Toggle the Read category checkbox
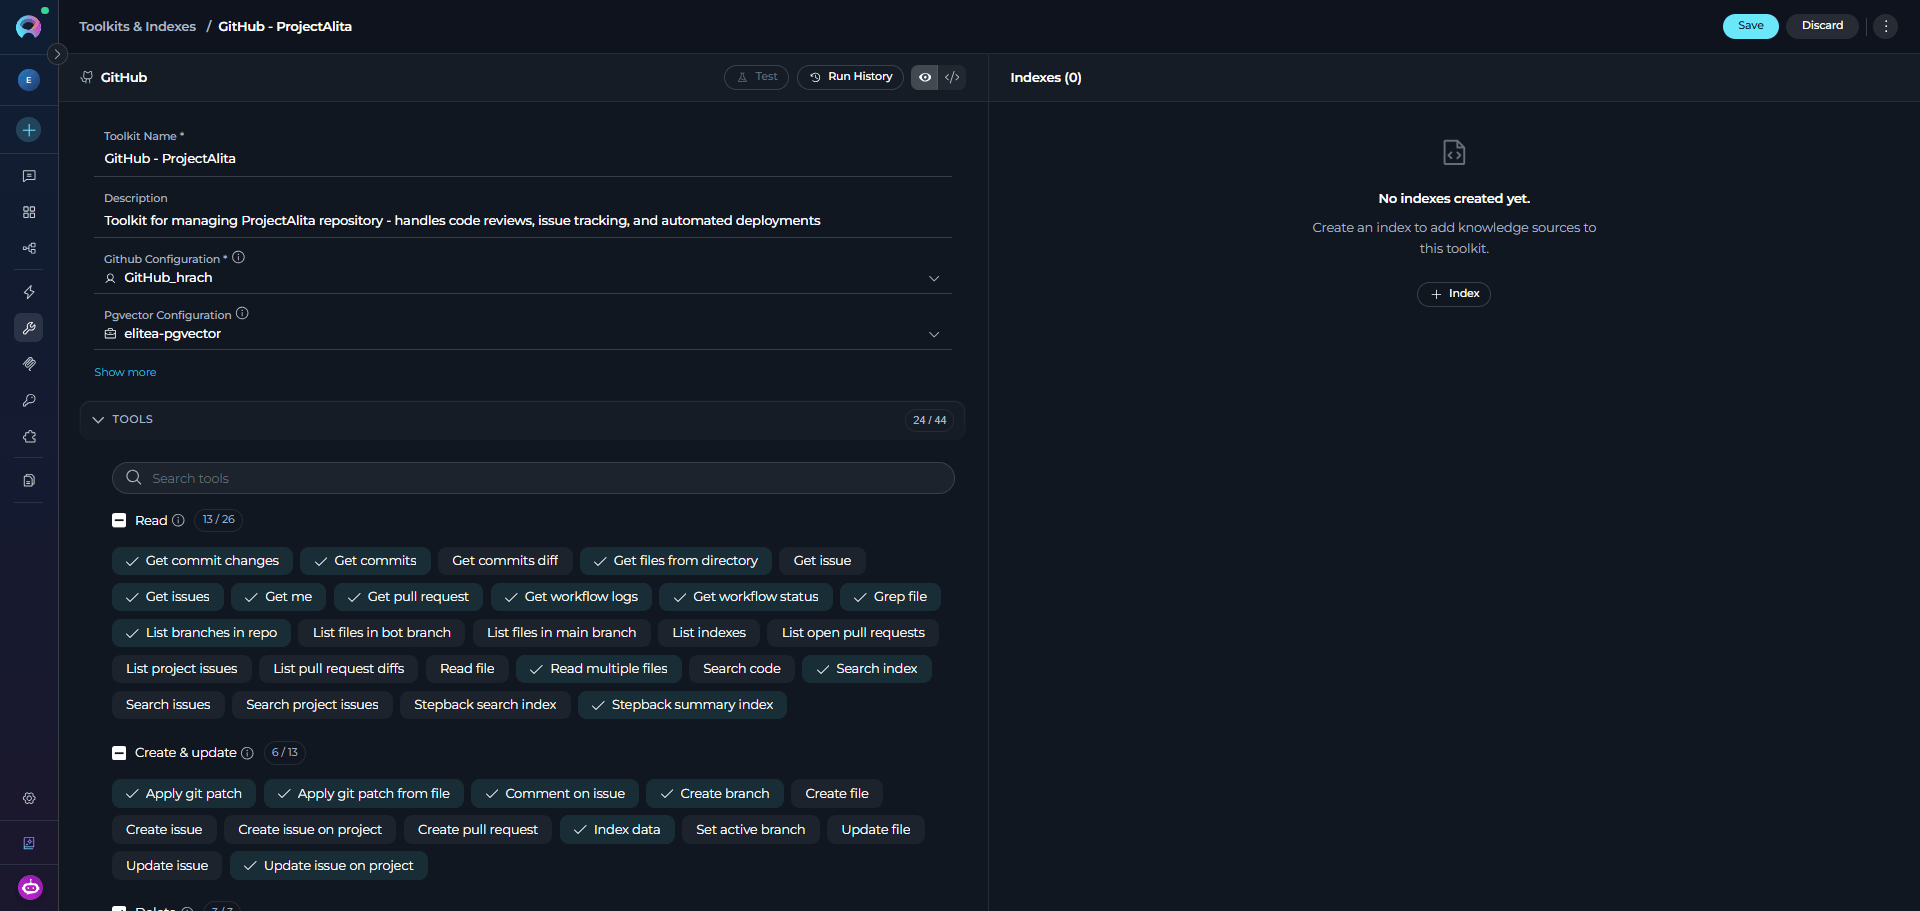The width and height of the screenshot is (1920, 911). (119, 520)
